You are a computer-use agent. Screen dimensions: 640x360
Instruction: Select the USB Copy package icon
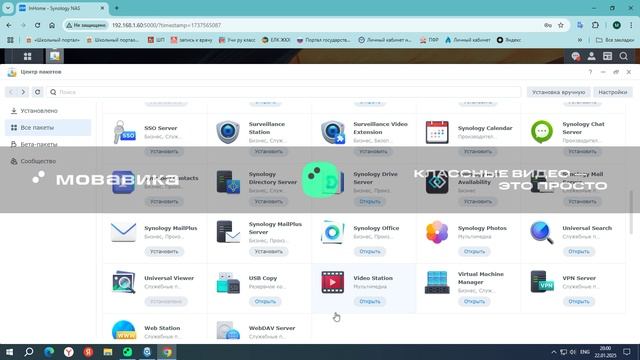pyautogui.click(x=228, y=282)
